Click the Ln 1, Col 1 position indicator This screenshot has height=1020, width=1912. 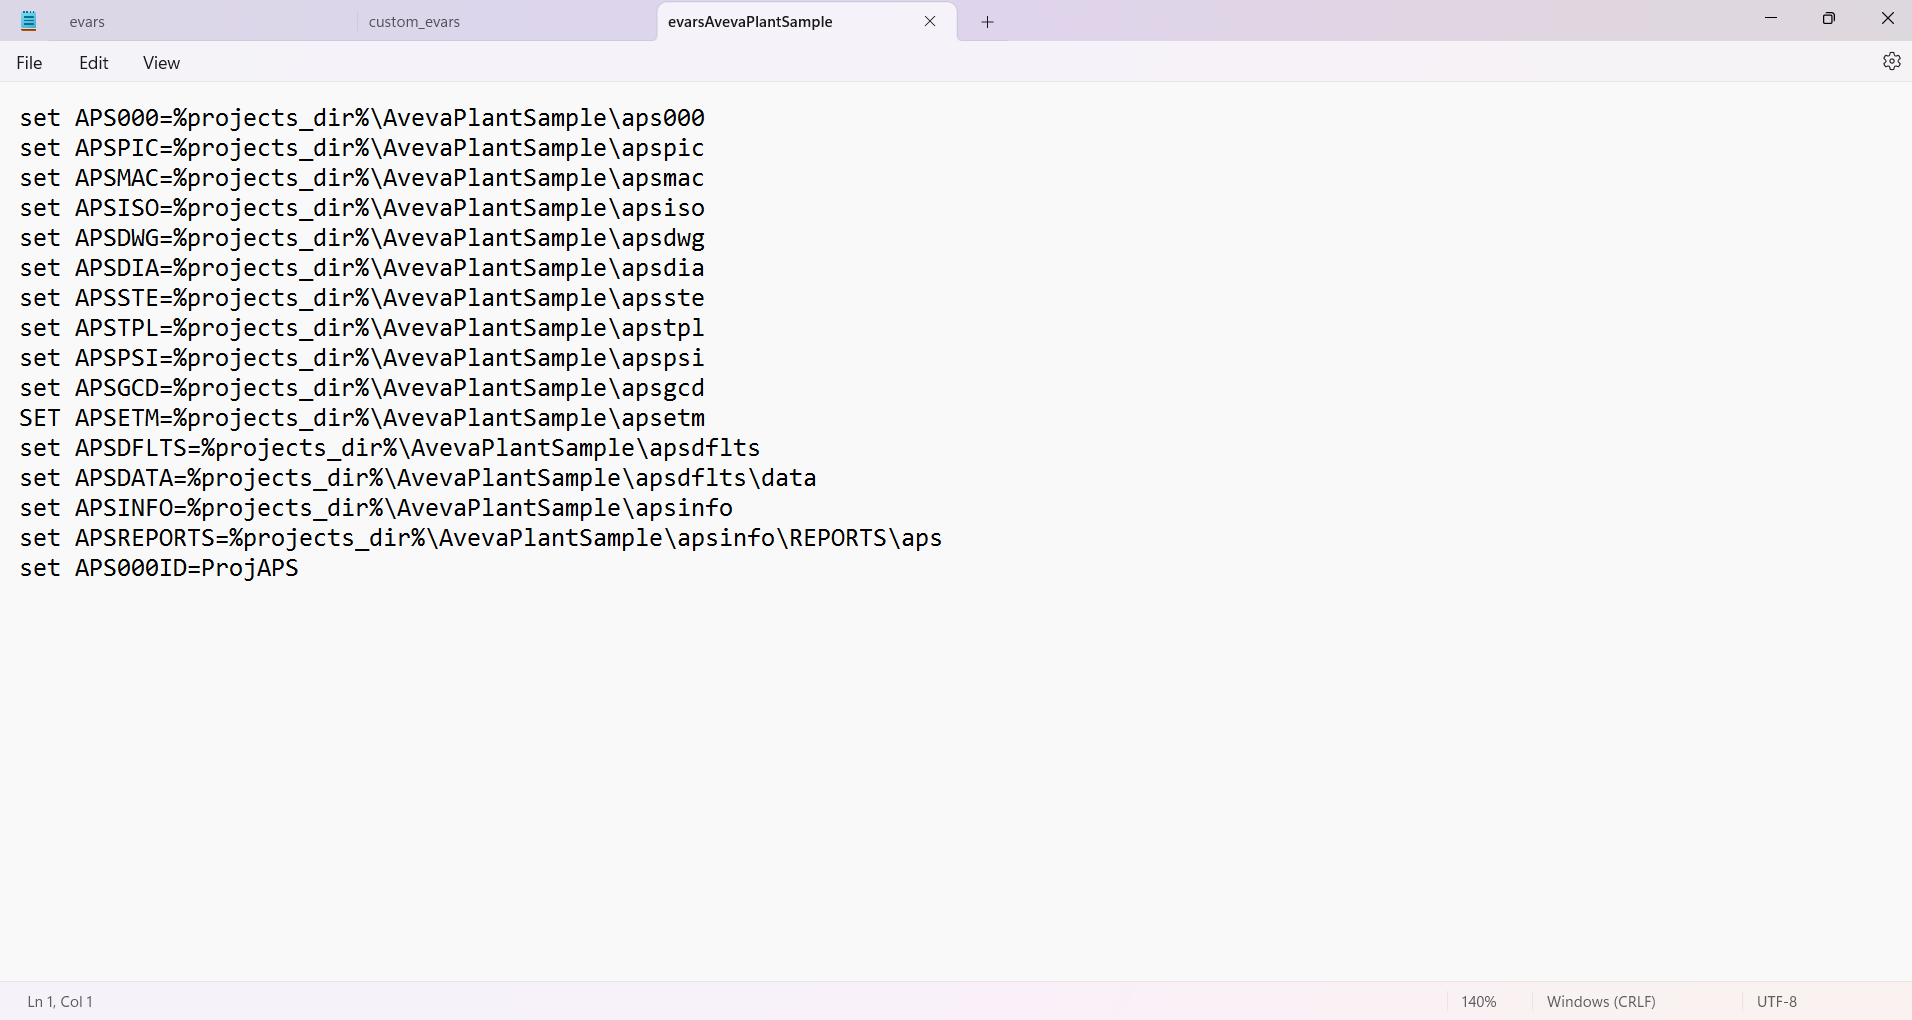[60, 1001]
